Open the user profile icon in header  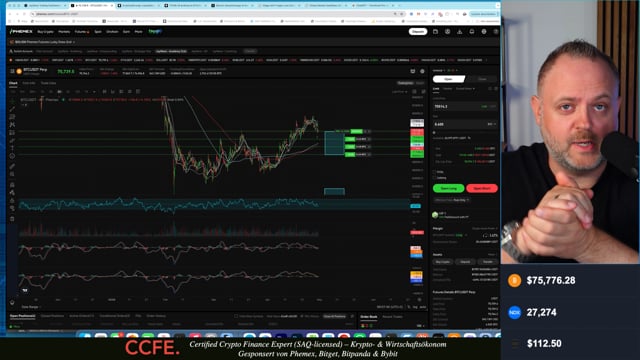(447, 31)
